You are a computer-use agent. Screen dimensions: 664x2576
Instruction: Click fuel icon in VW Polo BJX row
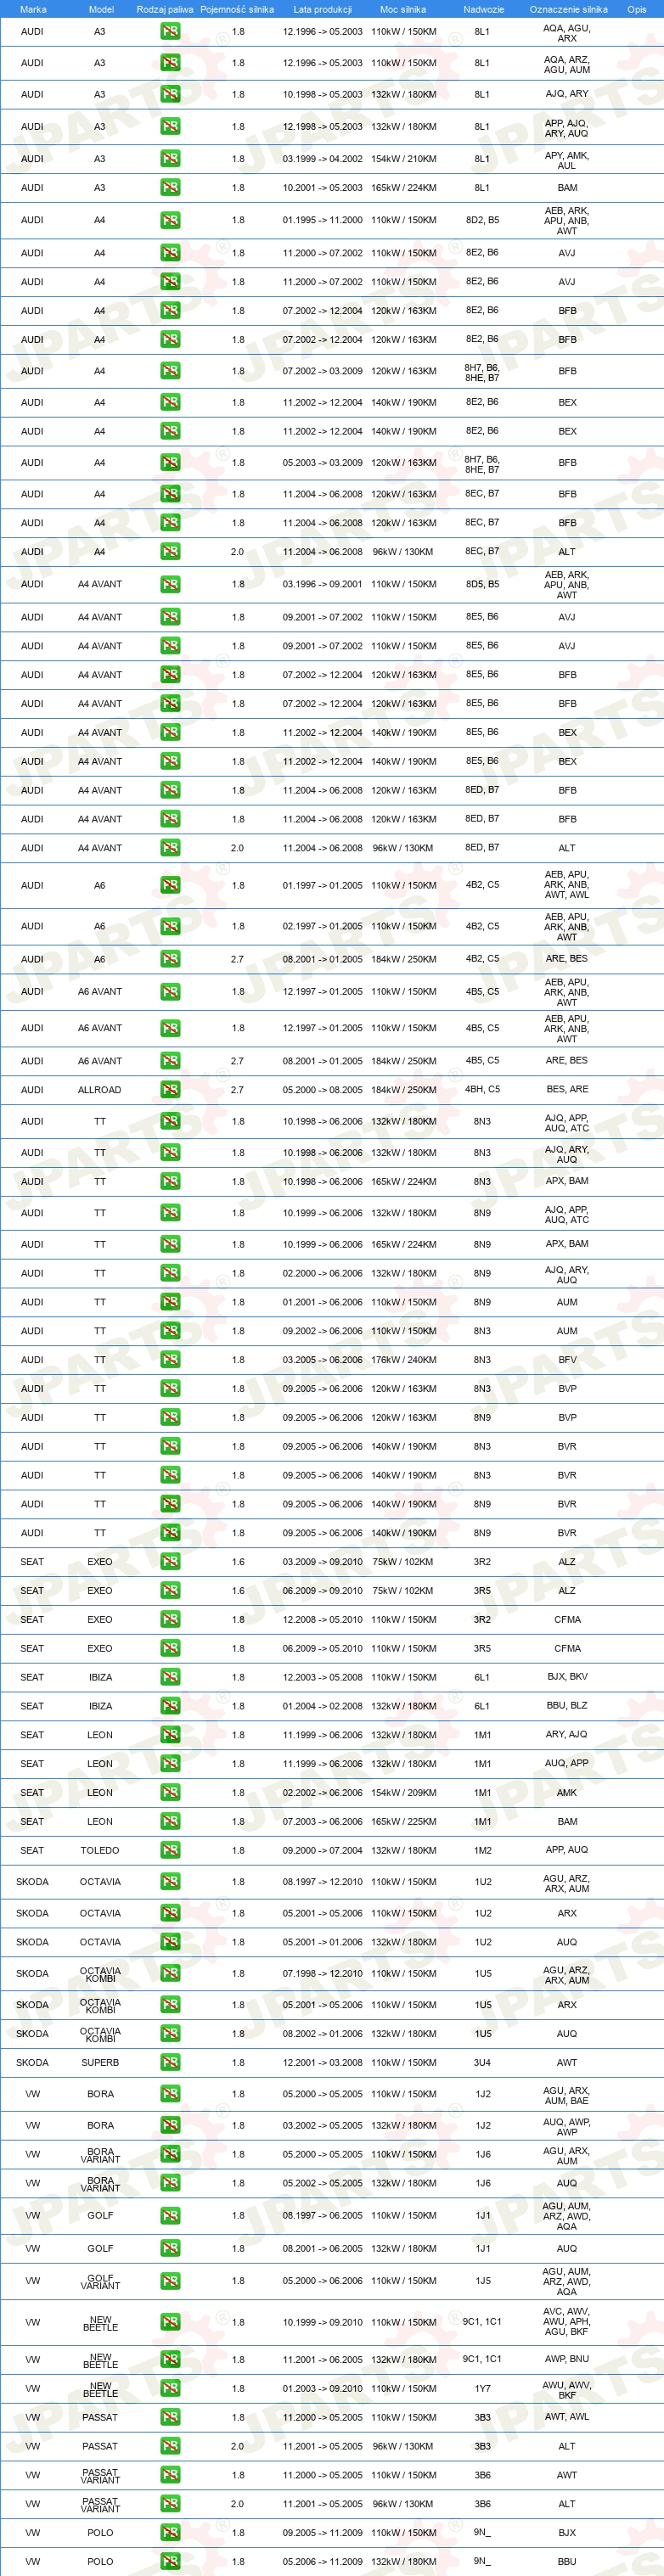[170, 2533]
